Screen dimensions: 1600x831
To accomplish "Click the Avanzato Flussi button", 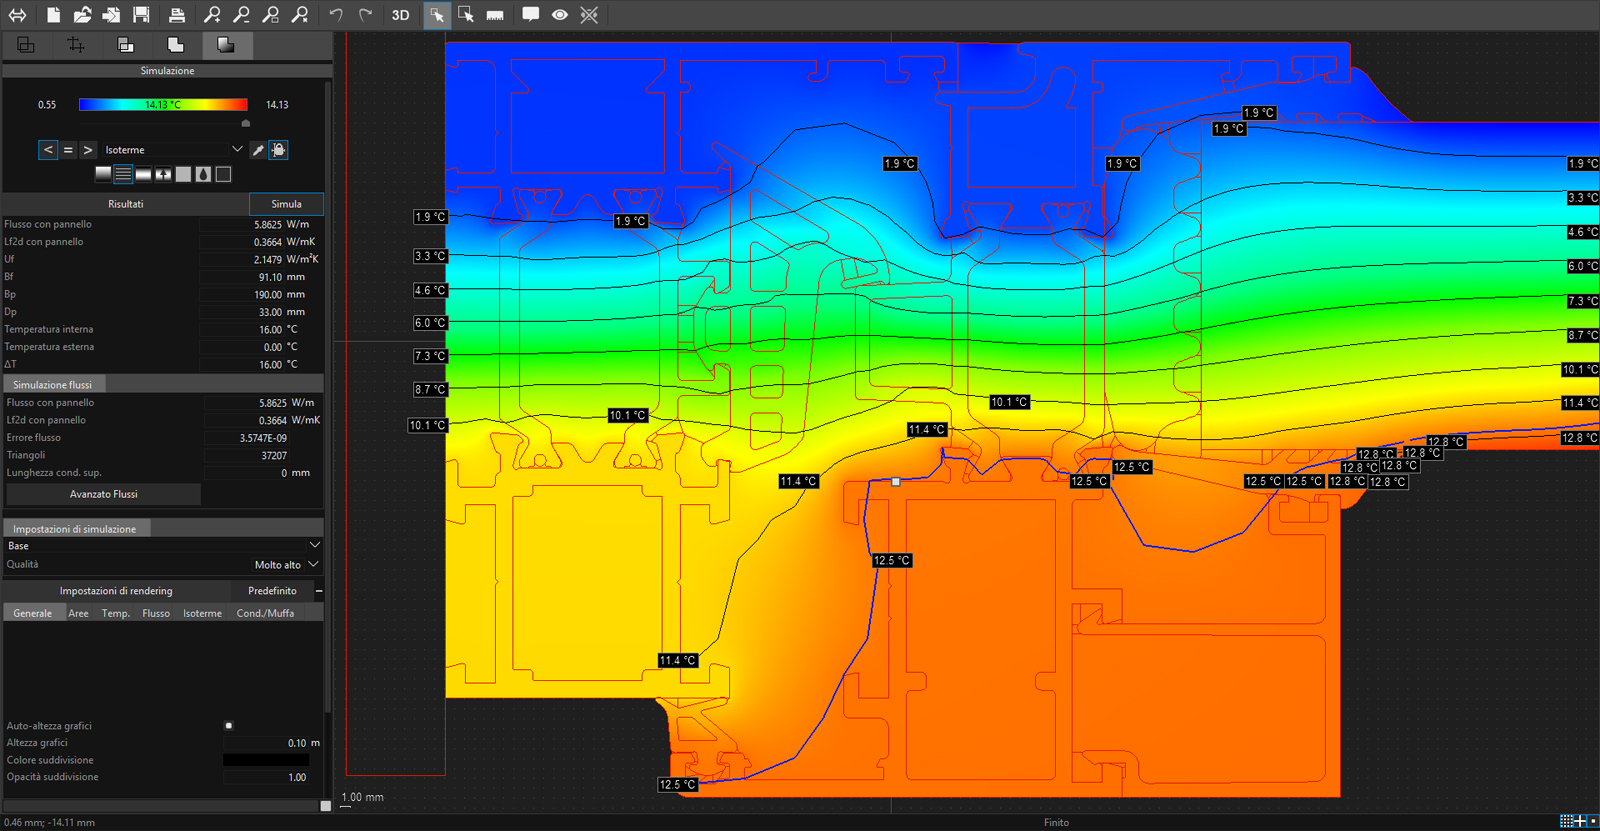I will pos(104,494).
